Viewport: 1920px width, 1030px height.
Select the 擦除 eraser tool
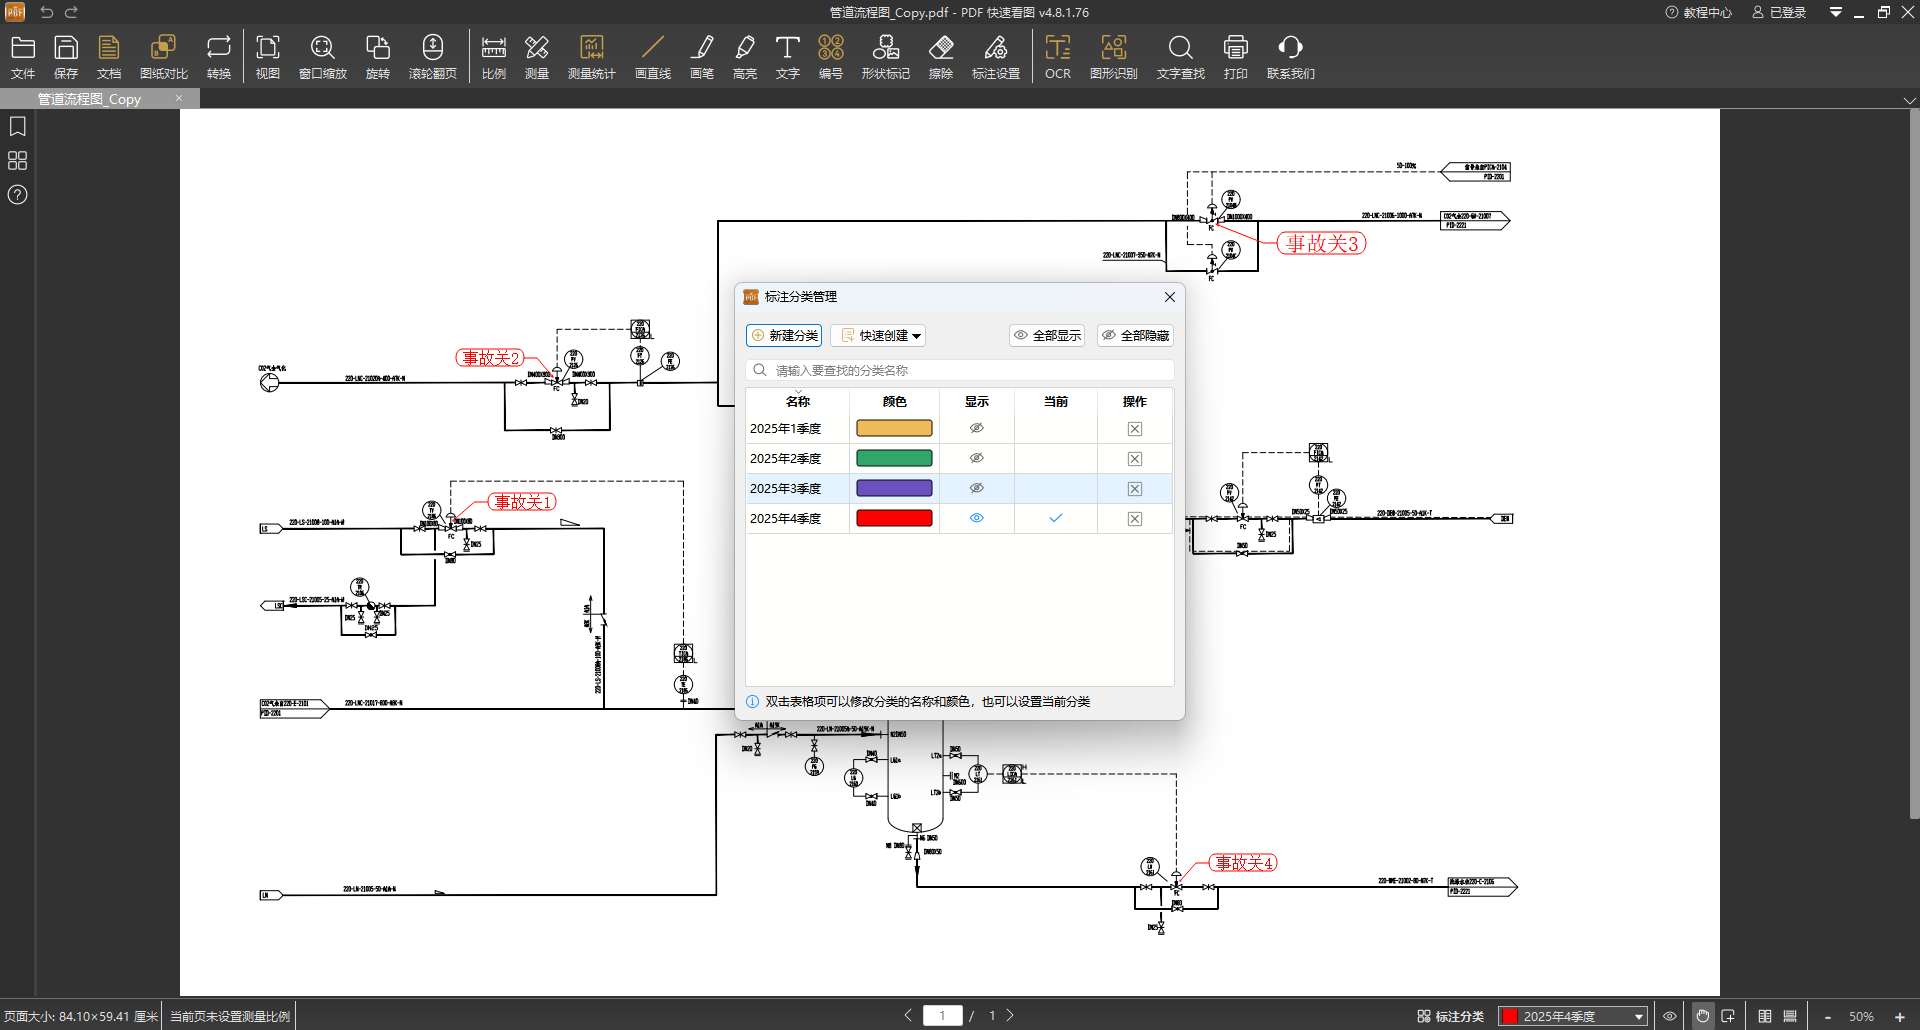tap(940, 57)
